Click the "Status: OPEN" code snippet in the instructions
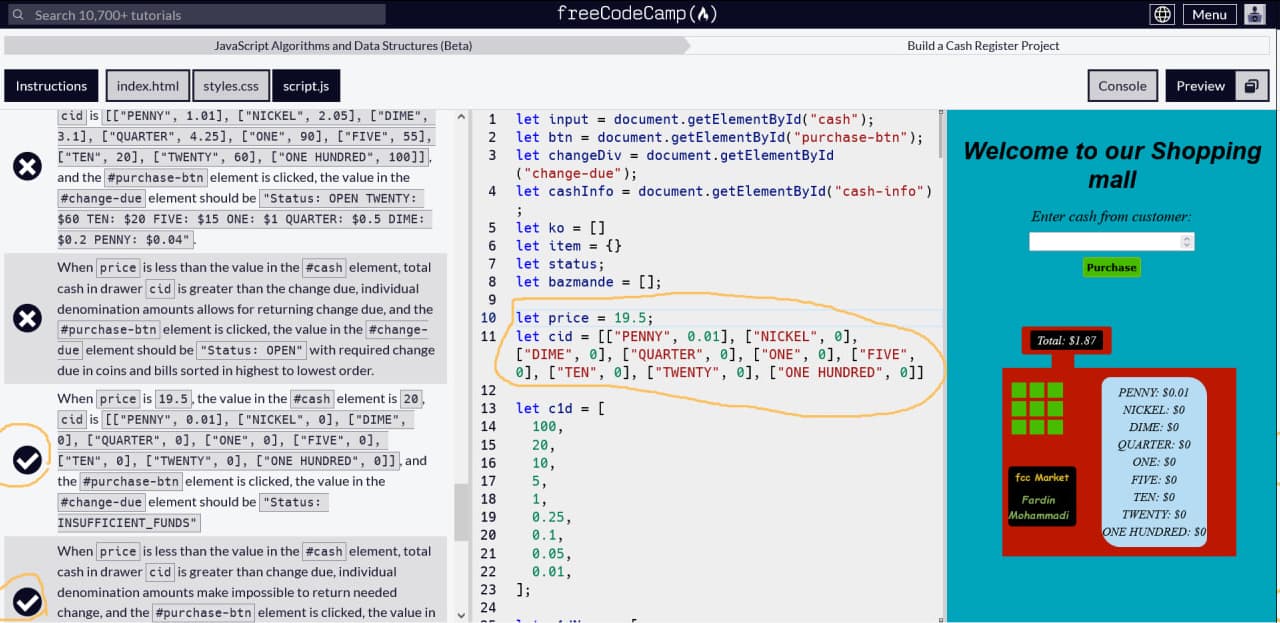This screenshot has width=1280, height=623. (251, 350)
